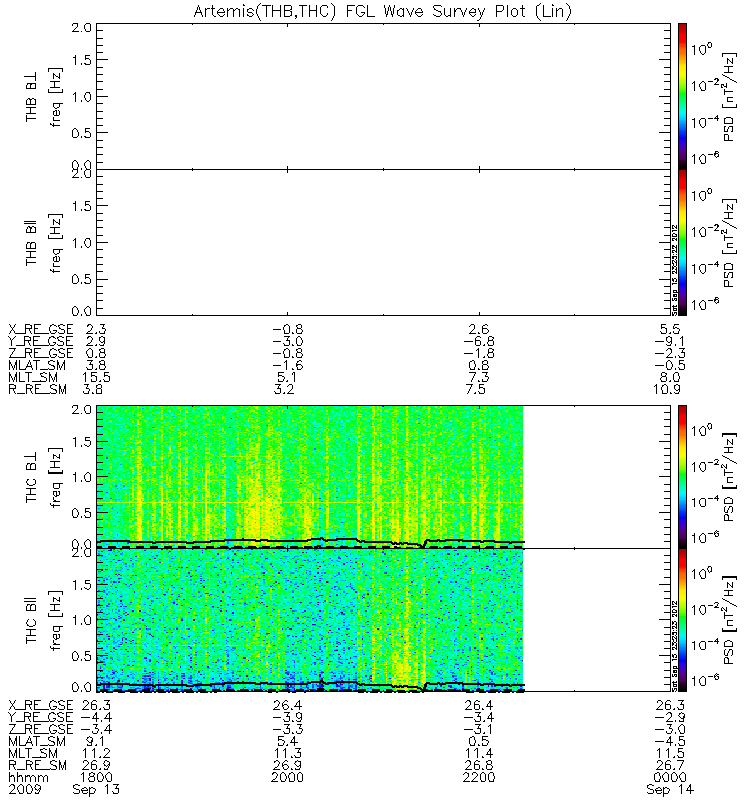Screen dimensions: 750x800
Task: Click the 'THB B∥ freq [Hz]' axis label
Action: pyautogui.click(x=43, y=243)
